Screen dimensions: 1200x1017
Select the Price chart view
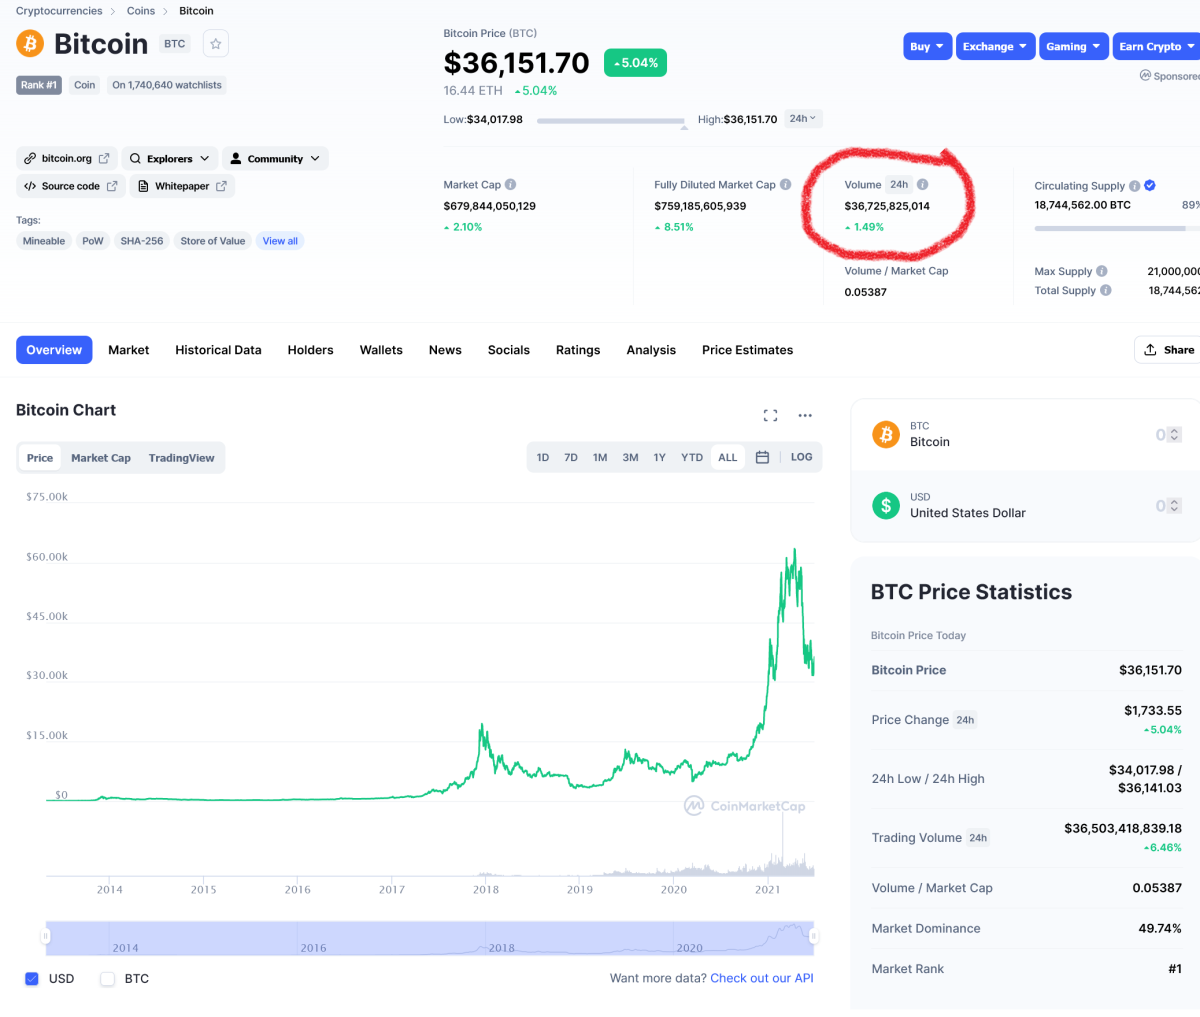(x=40, y=458)
